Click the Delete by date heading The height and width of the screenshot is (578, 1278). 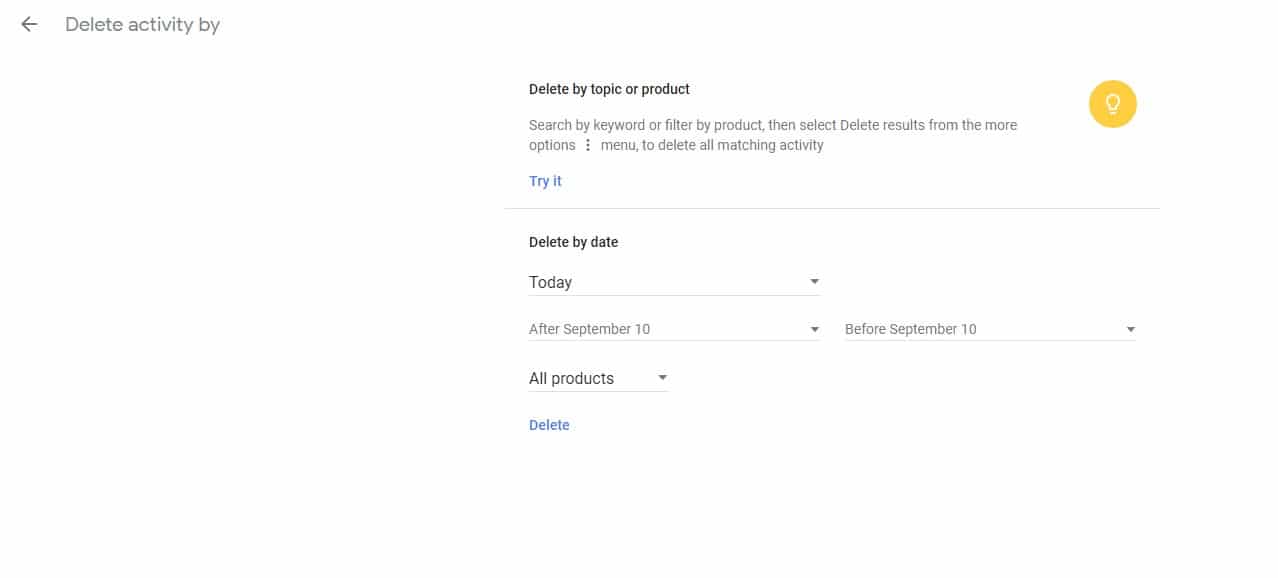pyautogui.click(x=573, y=242)
